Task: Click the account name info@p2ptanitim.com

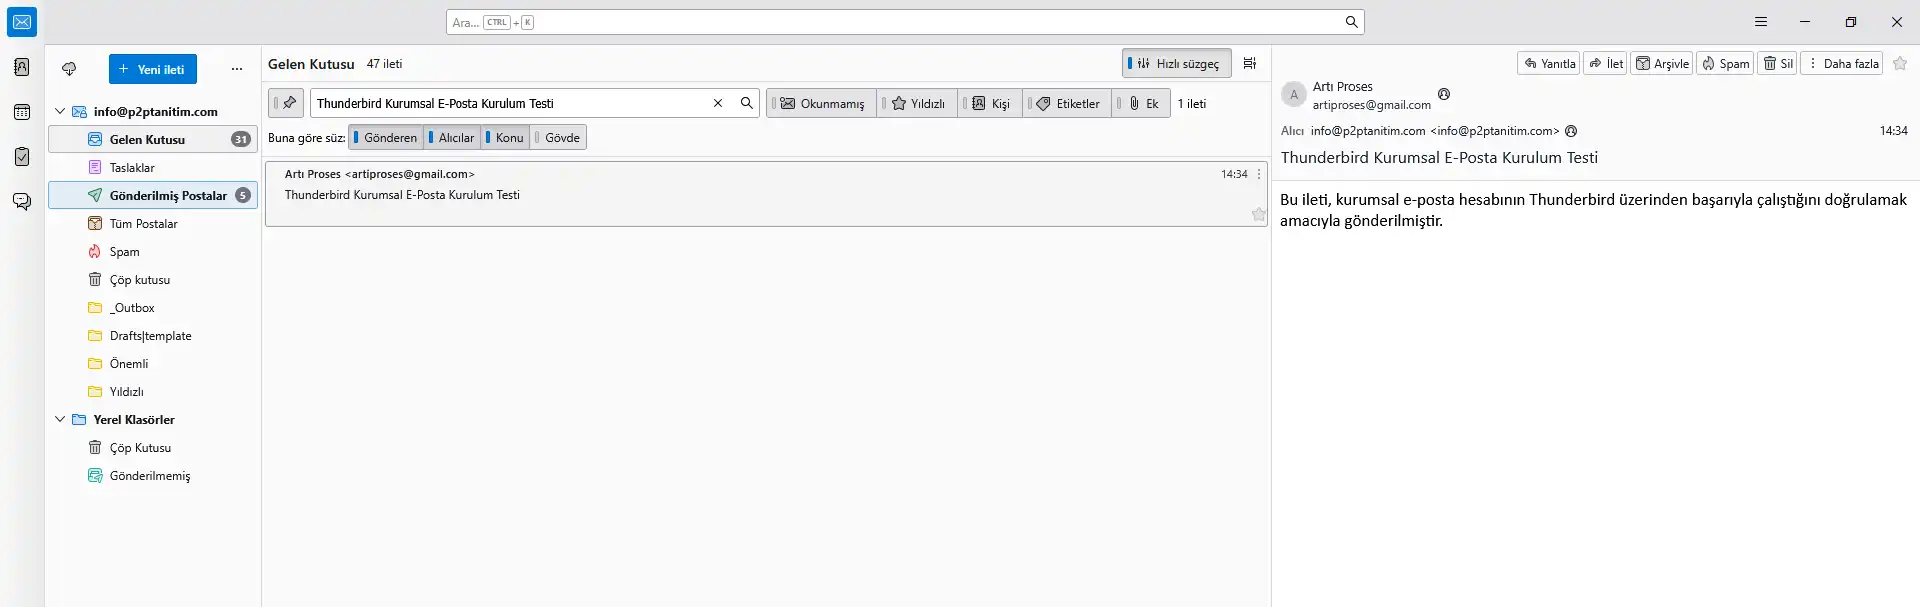Action: 156,111
